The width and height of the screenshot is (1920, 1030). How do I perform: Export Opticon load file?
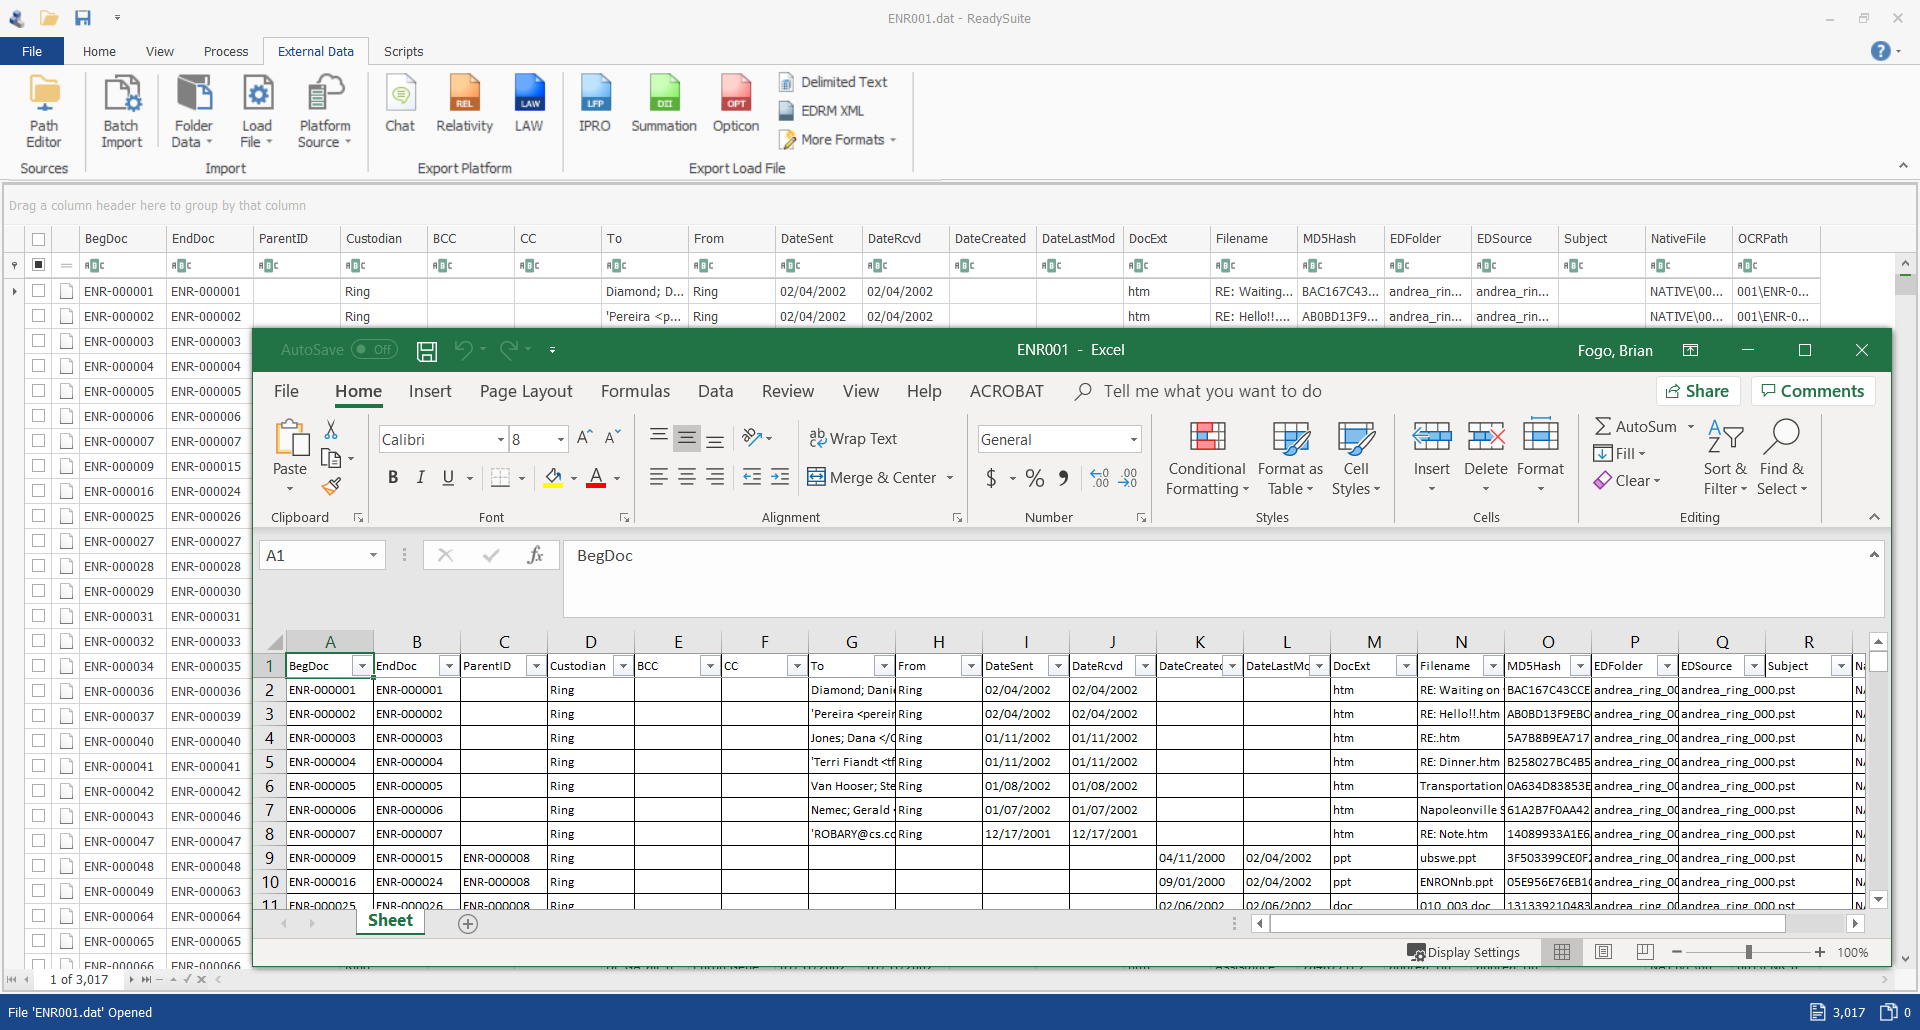736,104
